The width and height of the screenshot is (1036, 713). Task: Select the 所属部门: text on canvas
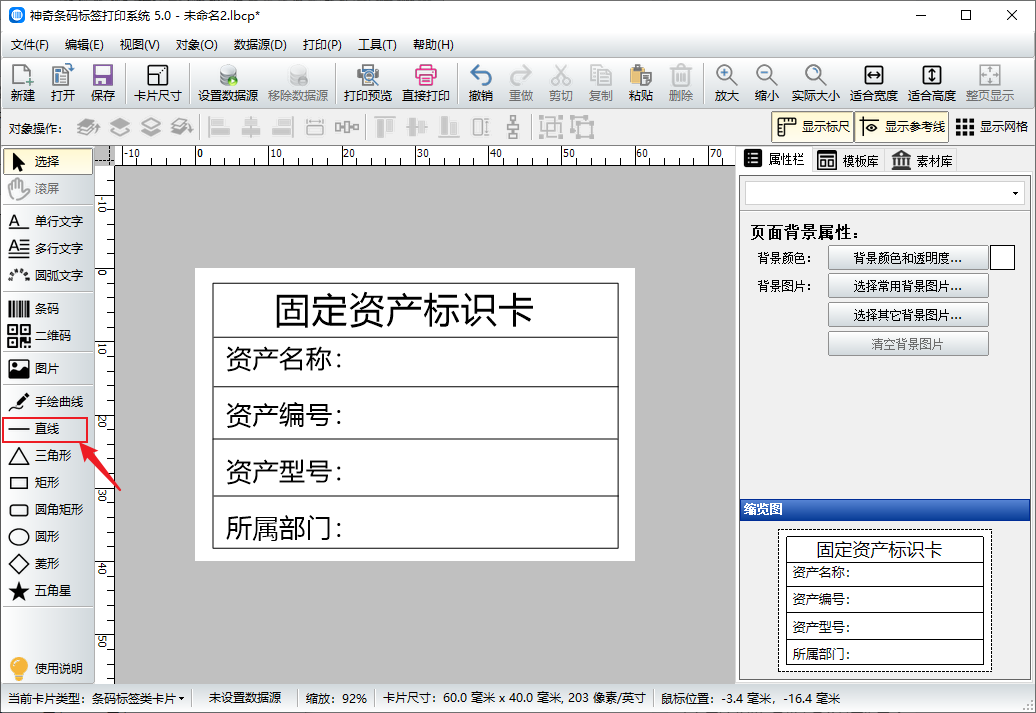[x=285, y=529]
